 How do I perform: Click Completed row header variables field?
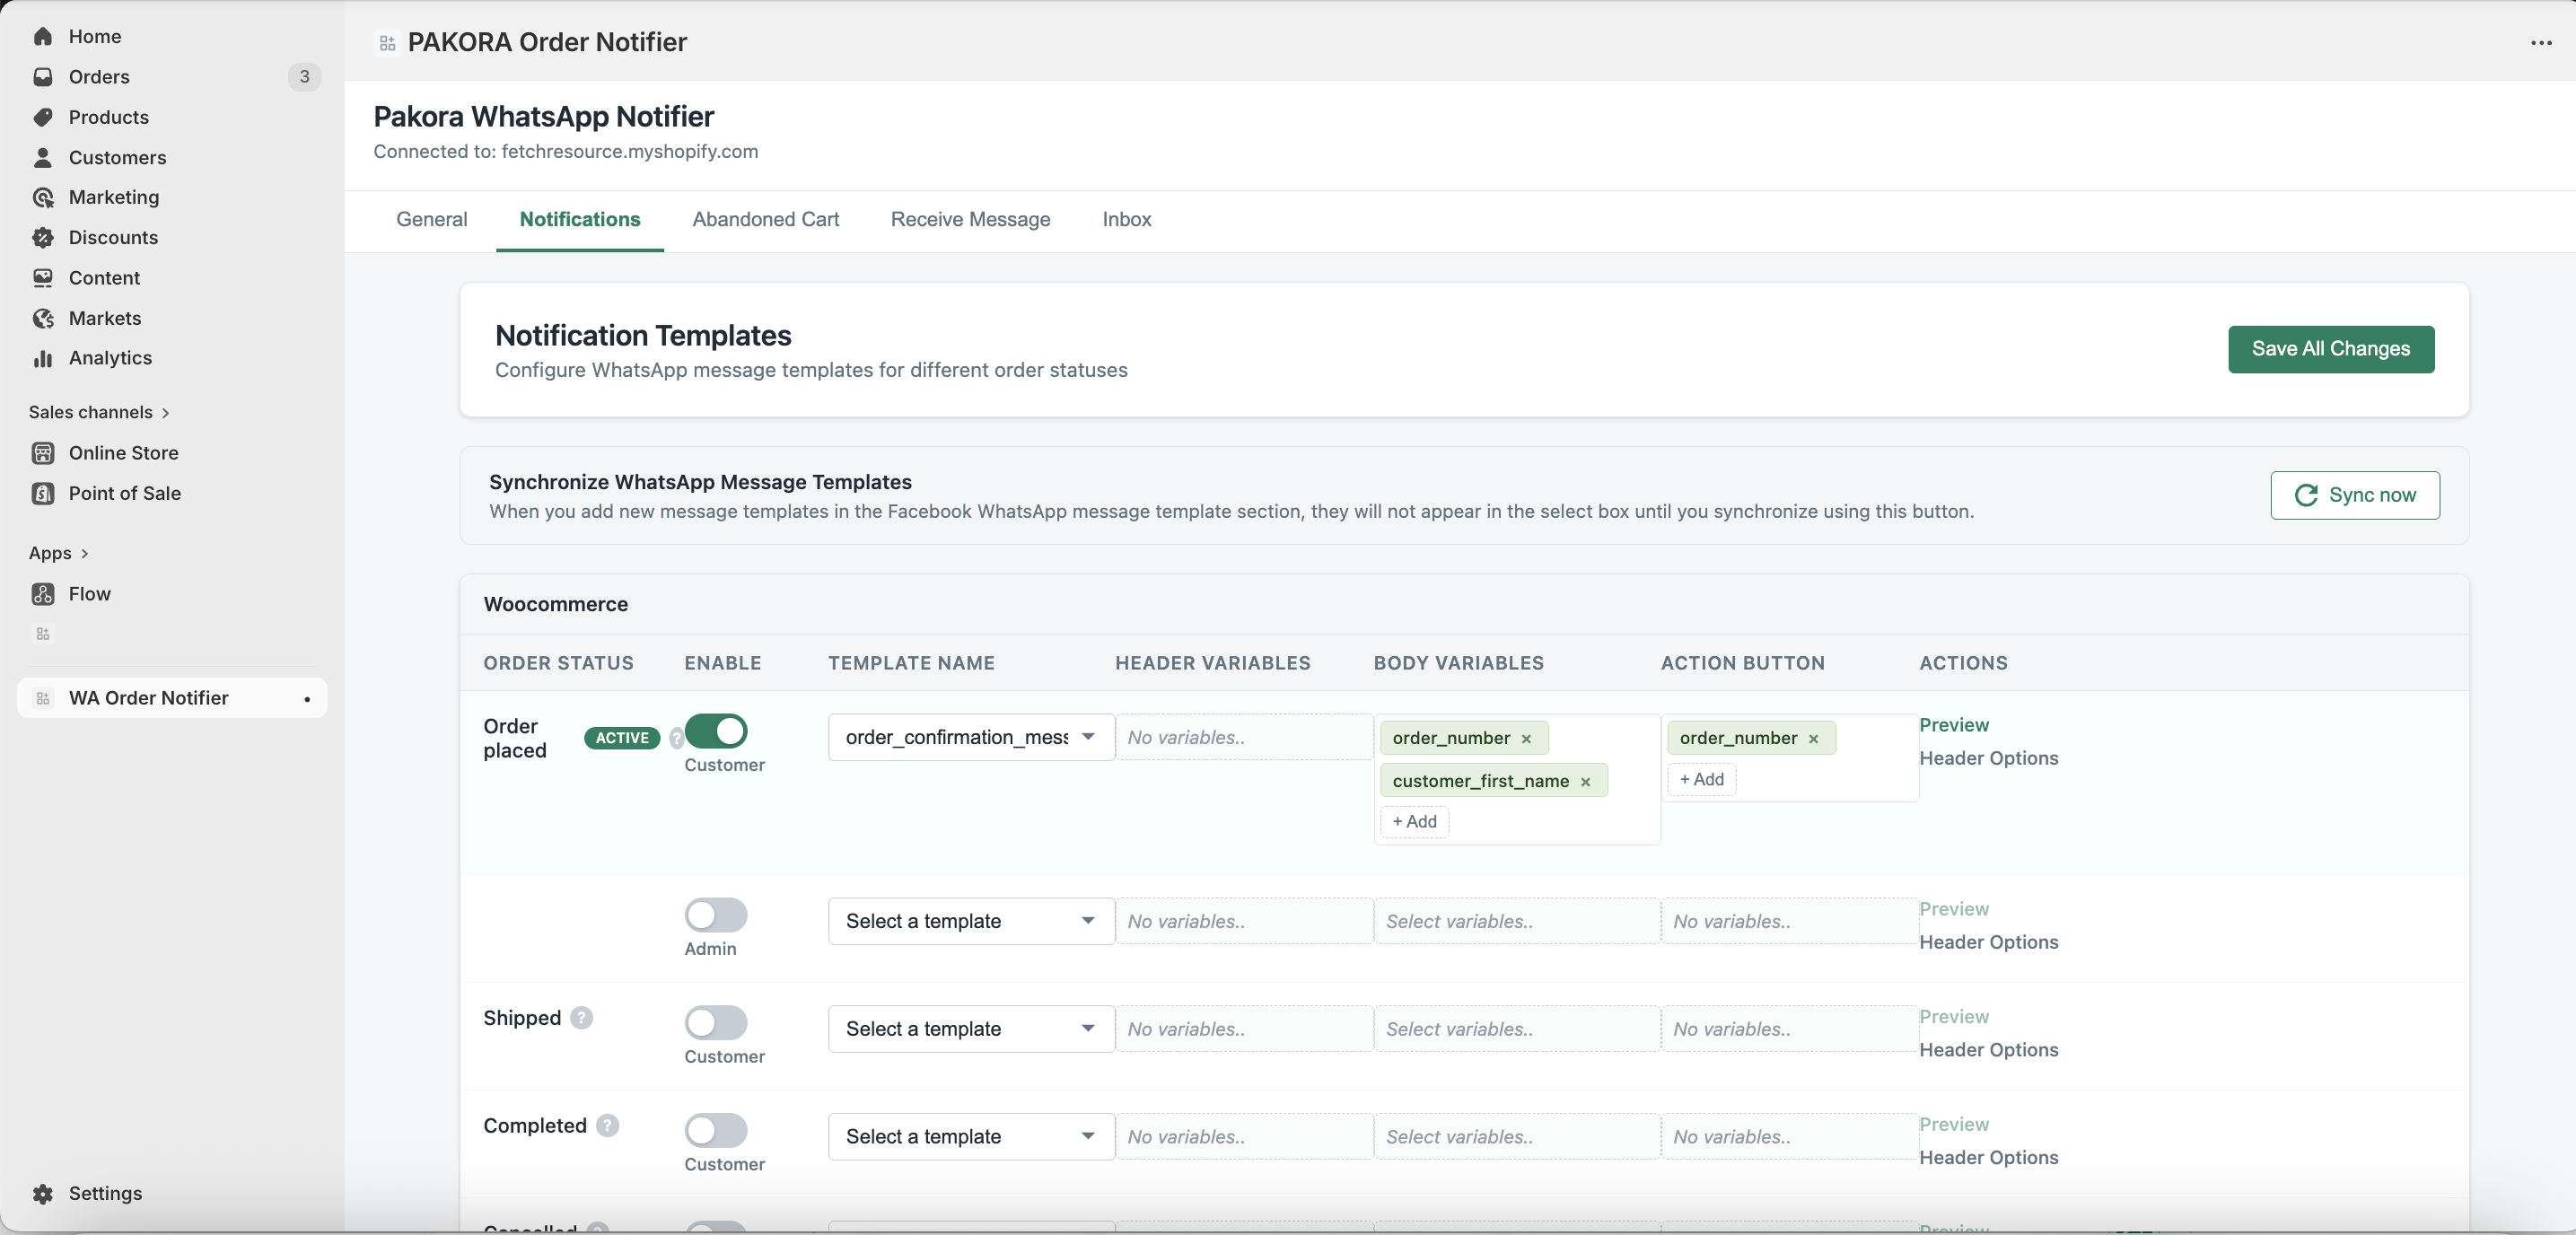pos(1244,1137)
